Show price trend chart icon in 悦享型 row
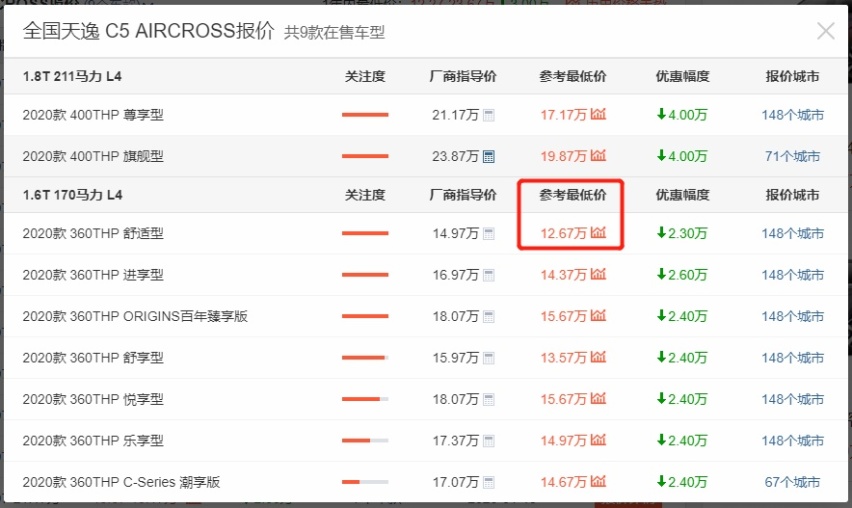 click(x=598, y=398)
